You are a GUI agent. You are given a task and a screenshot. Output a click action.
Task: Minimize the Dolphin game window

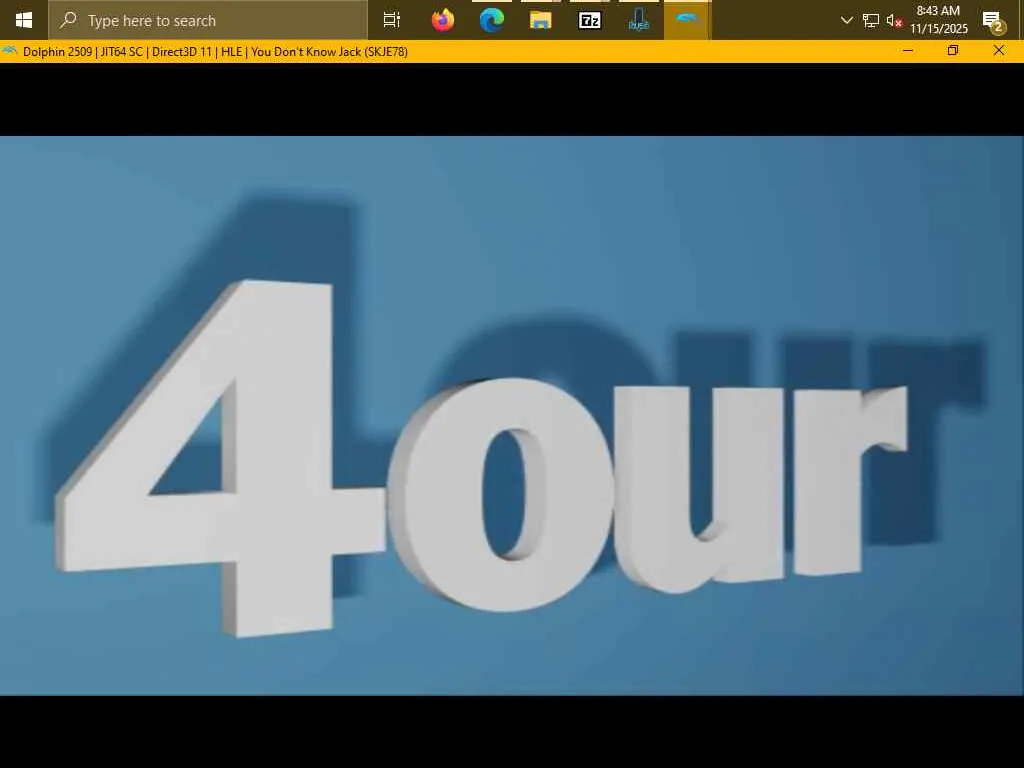point(908,51)
